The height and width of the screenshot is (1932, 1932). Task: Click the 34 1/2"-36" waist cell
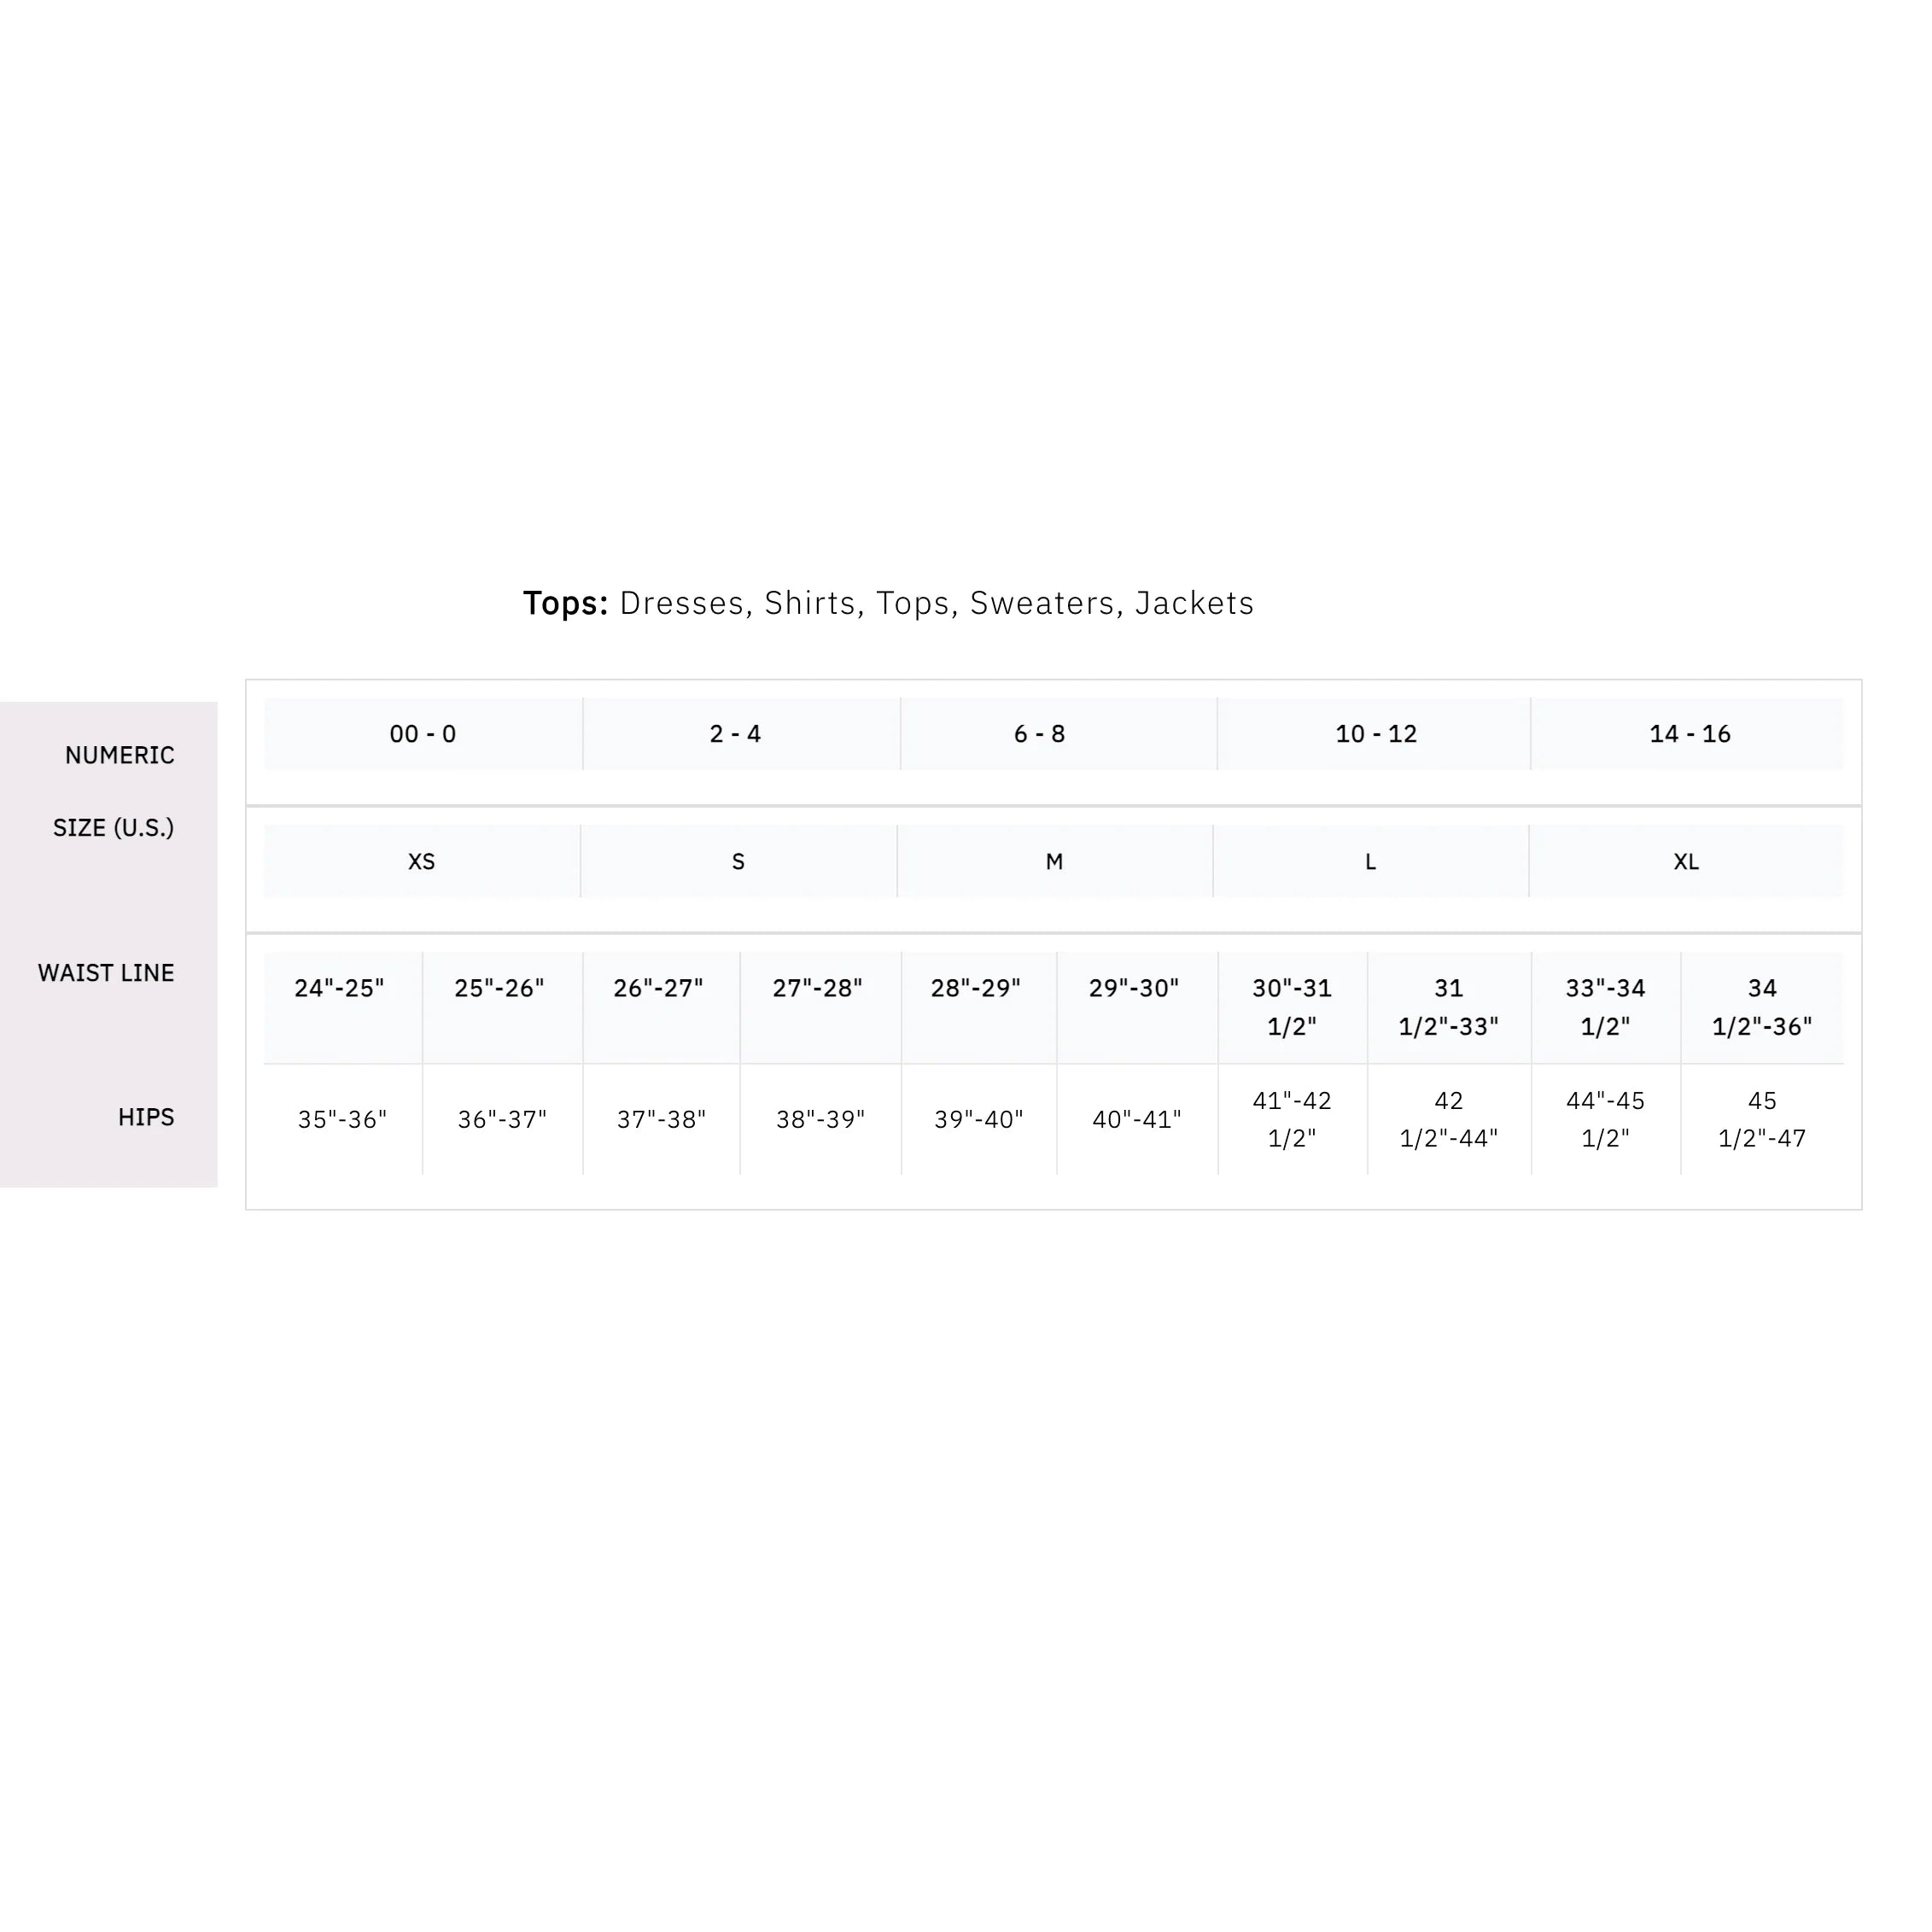(1762, 1006)
